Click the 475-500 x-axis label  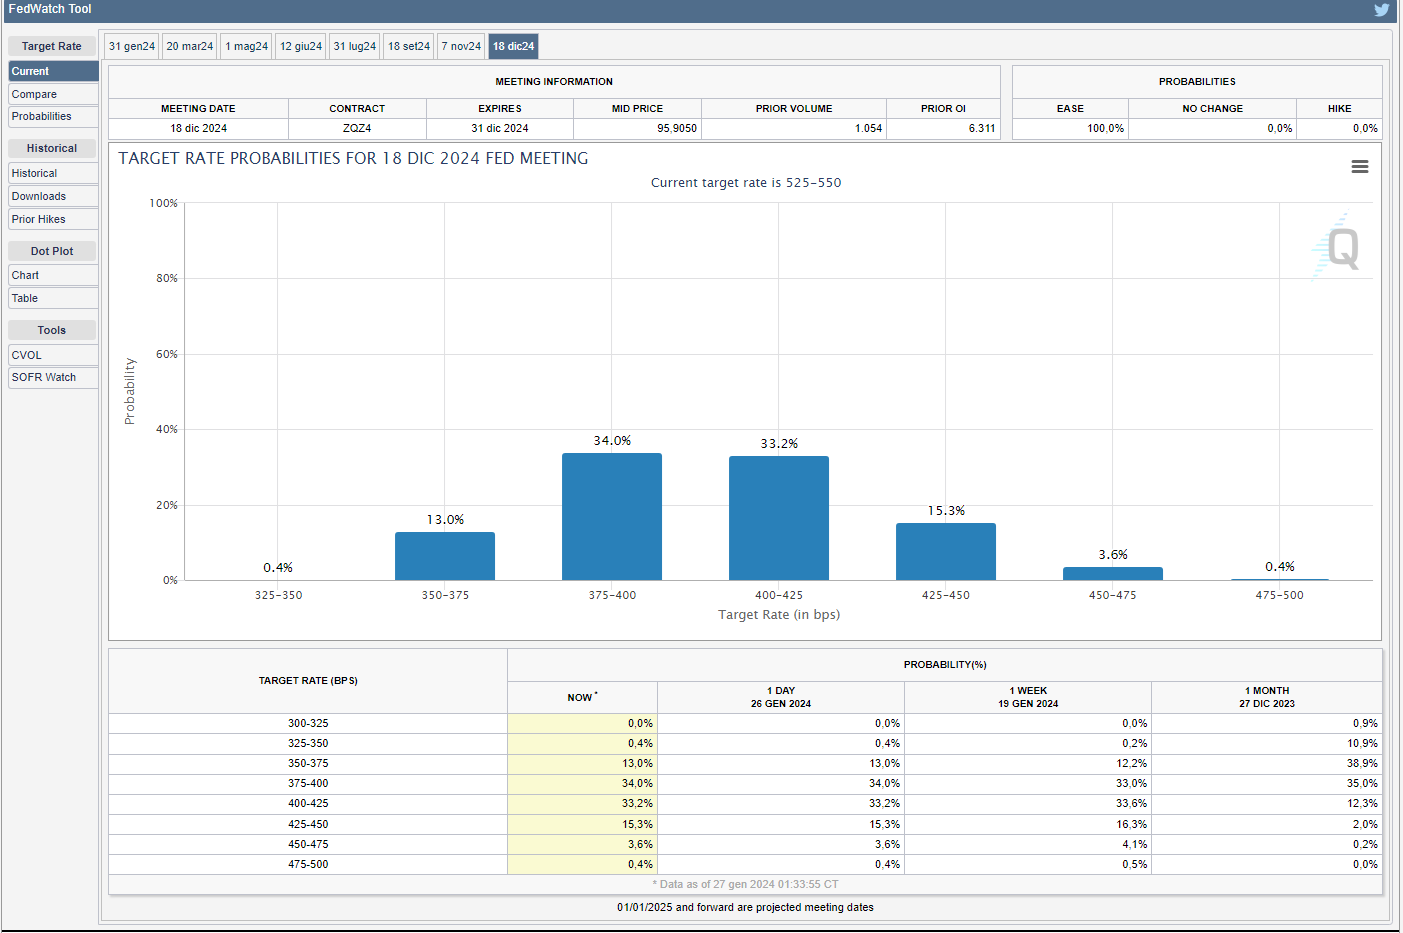coord(1280,595)
